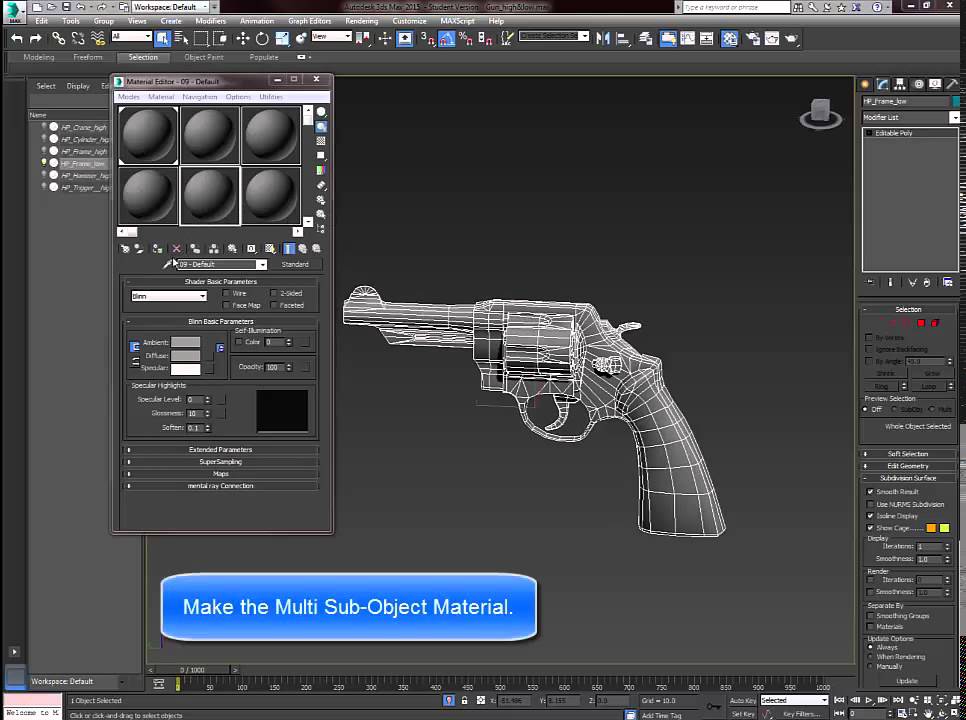Switch to the Freeform ribbon tab

pyautogui.click(x=88, y=57)
